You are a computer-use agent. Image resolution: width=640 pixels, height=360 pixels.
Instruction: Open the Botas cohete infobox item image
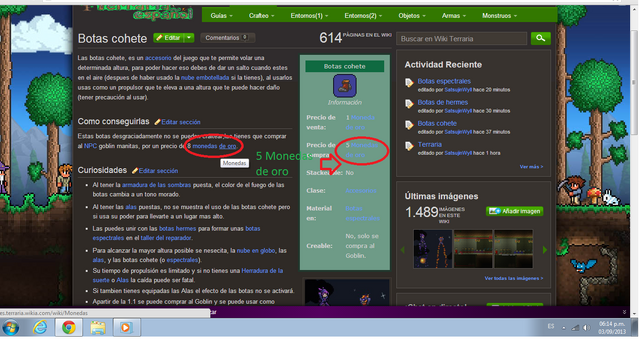[x=344, y=86]
